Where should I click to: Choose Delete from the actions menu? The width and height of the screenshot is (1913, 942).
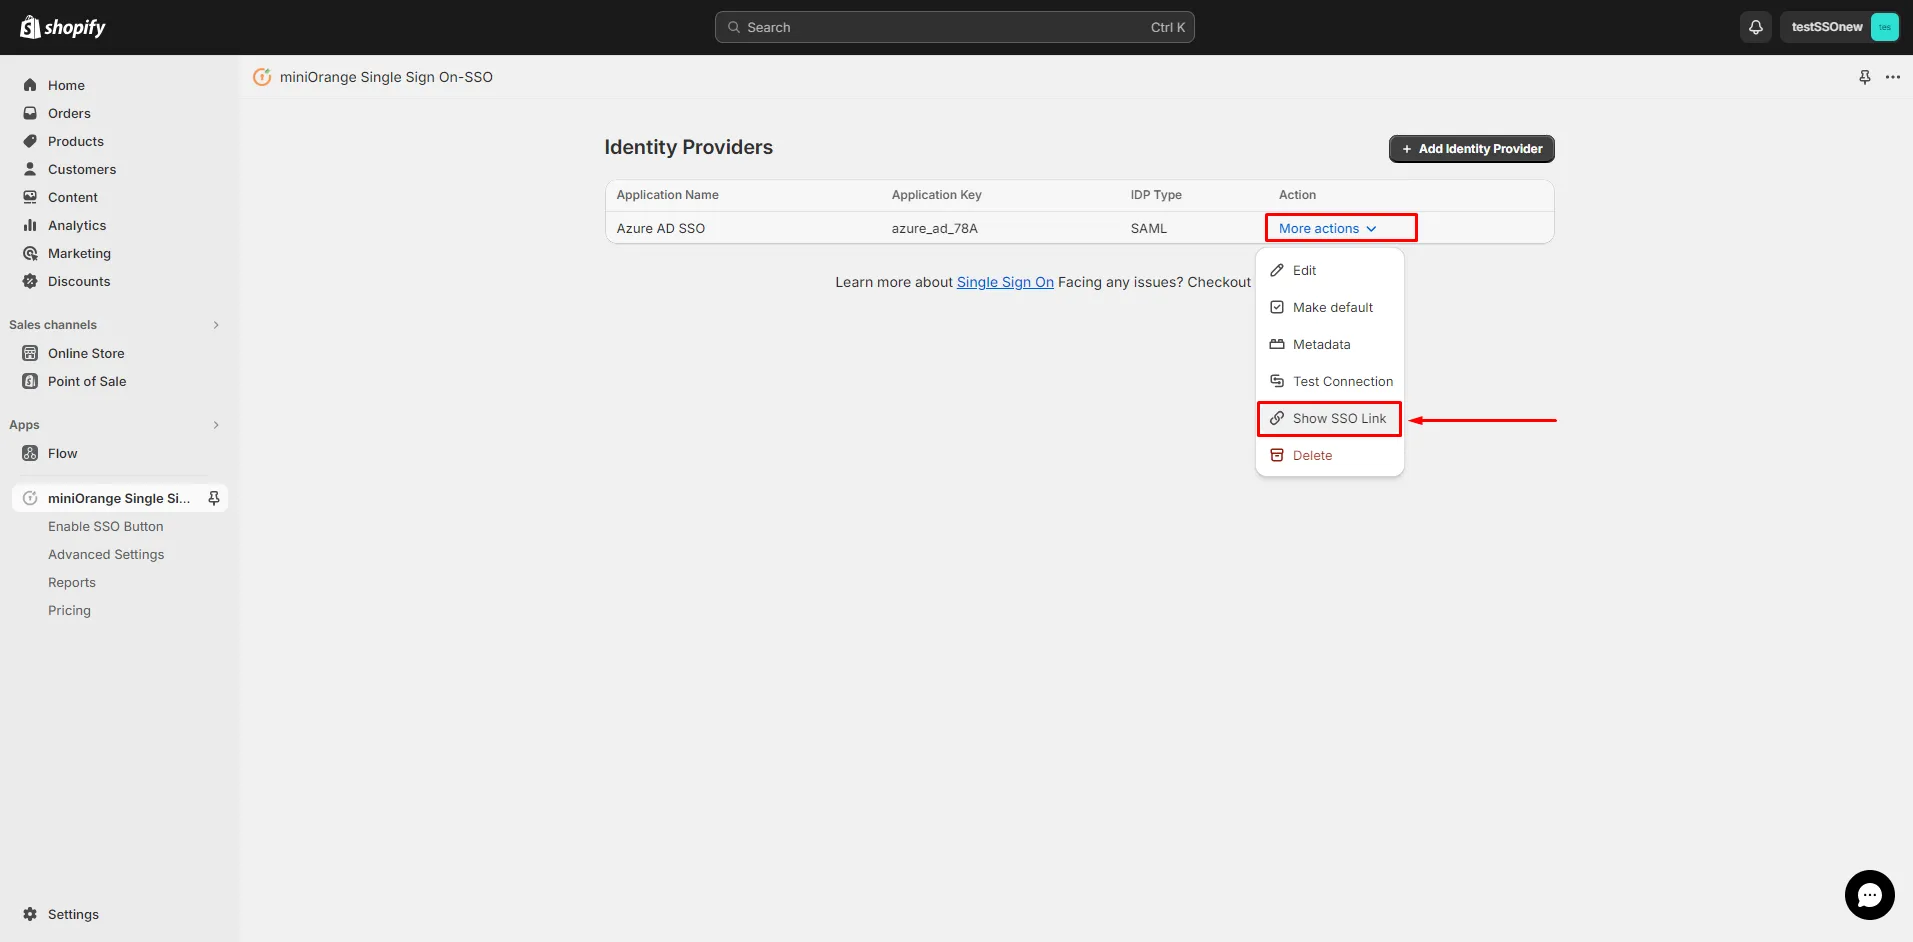[x=1329, y=455]
